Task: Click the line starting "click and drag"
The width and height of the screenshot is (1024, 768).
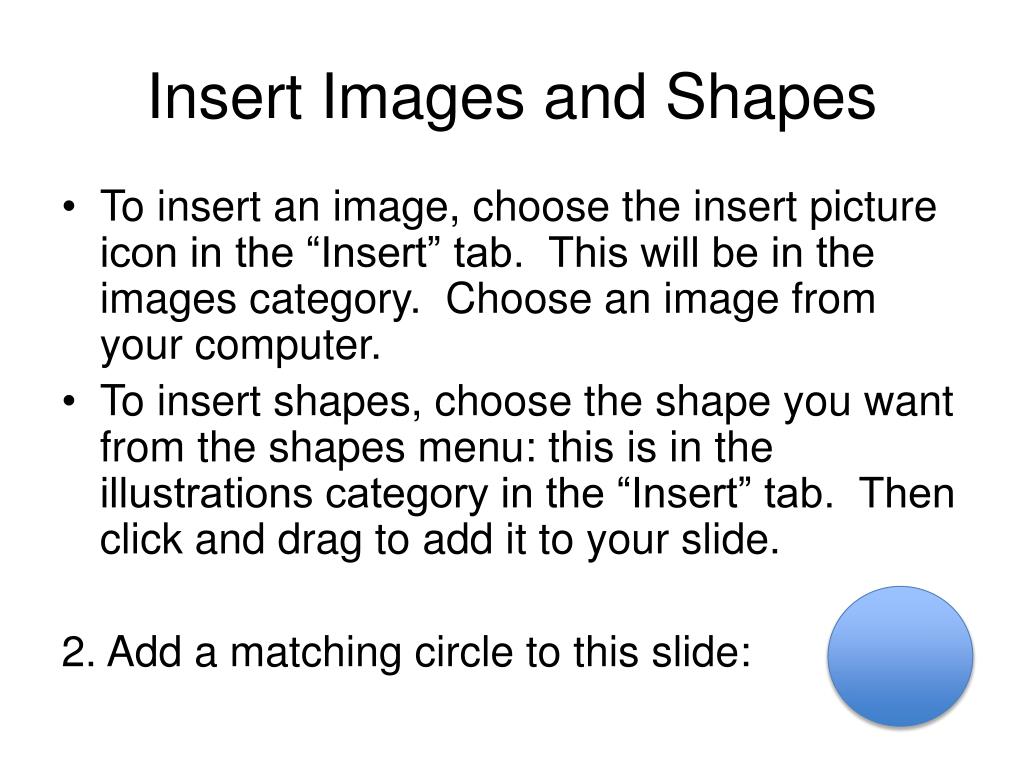Action: click(440, 541)
